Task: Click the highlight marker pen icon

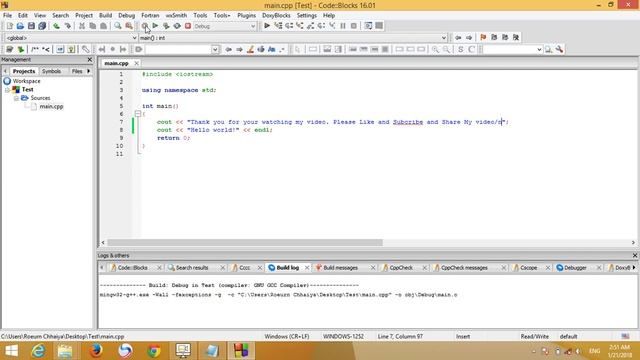Action: coord(250,49)
